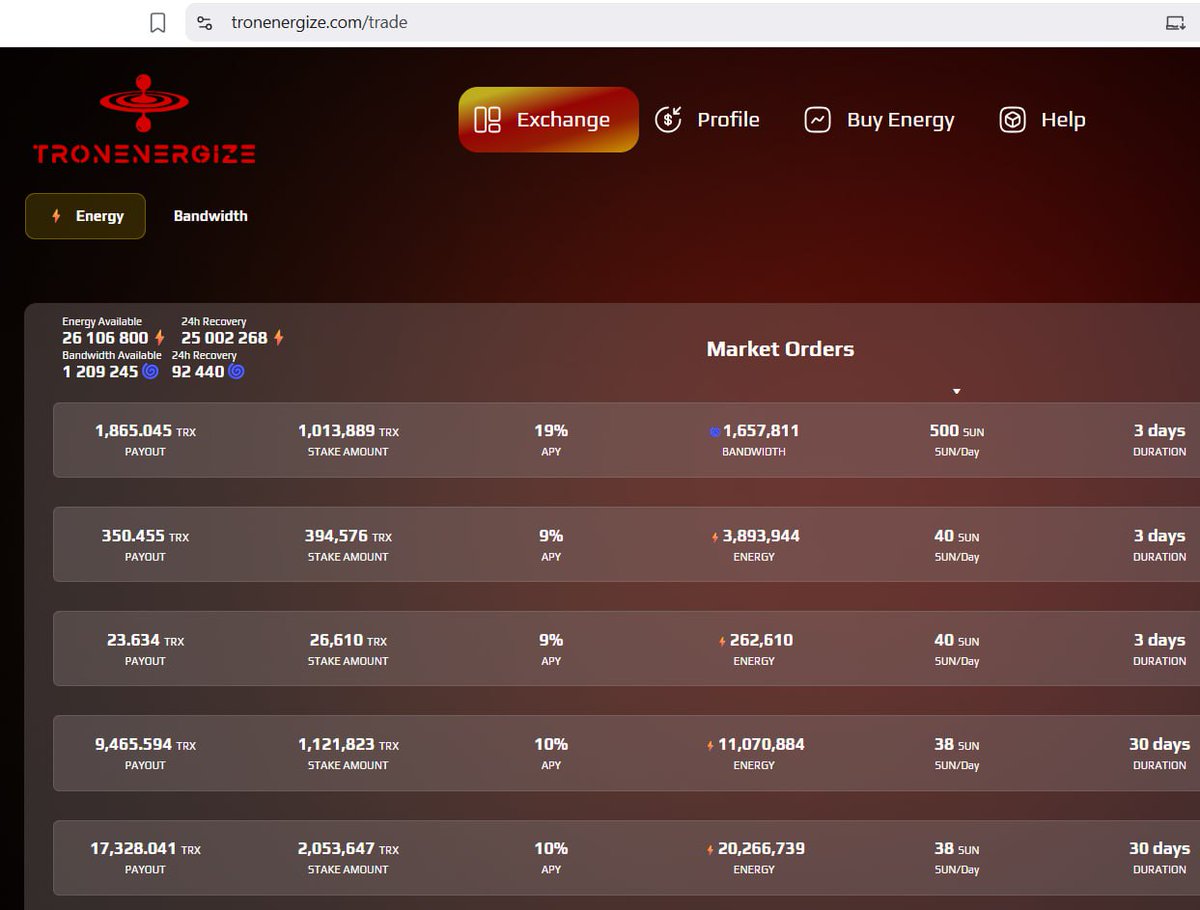1200x910 pixels.
Task: Click Bandwidth Available value 1 209 245
Action: [x=100, y=371]
